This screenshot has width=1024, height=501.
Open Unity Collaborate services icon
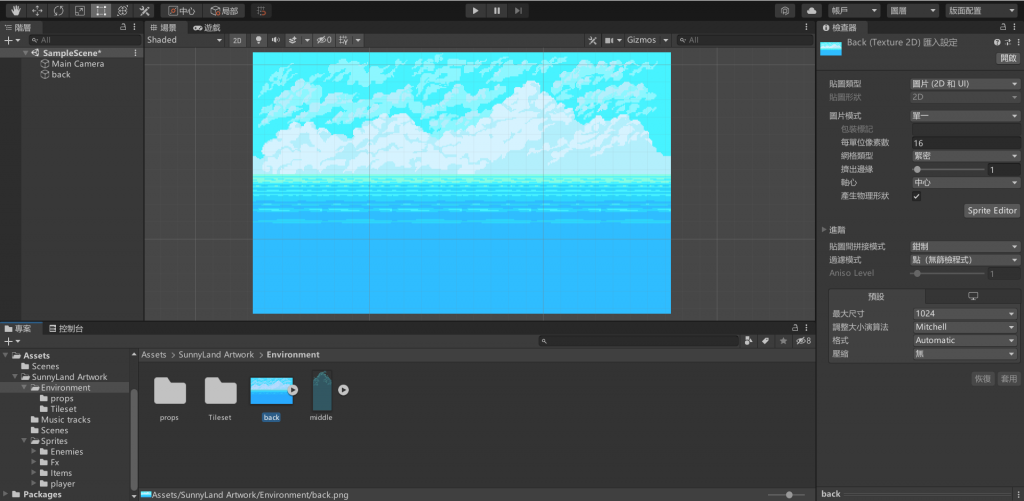[x=785, y=10]
